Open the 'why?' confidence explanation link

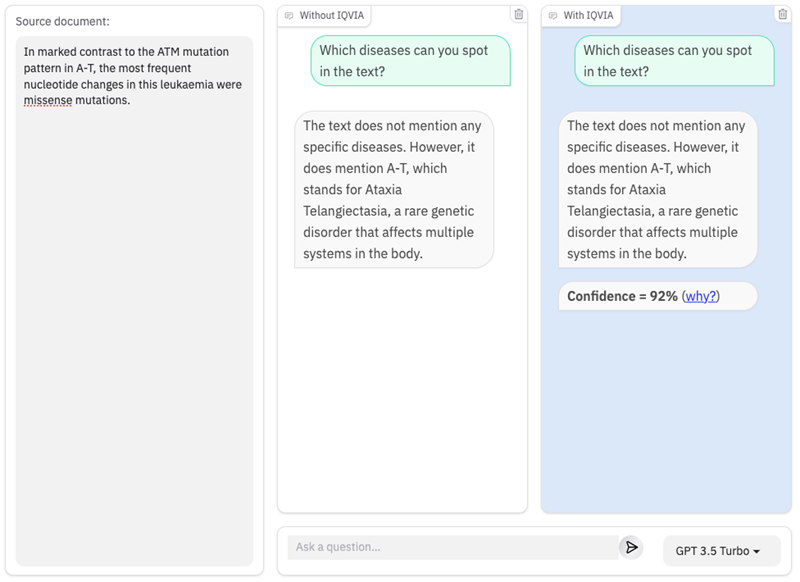tap(701, 296)
